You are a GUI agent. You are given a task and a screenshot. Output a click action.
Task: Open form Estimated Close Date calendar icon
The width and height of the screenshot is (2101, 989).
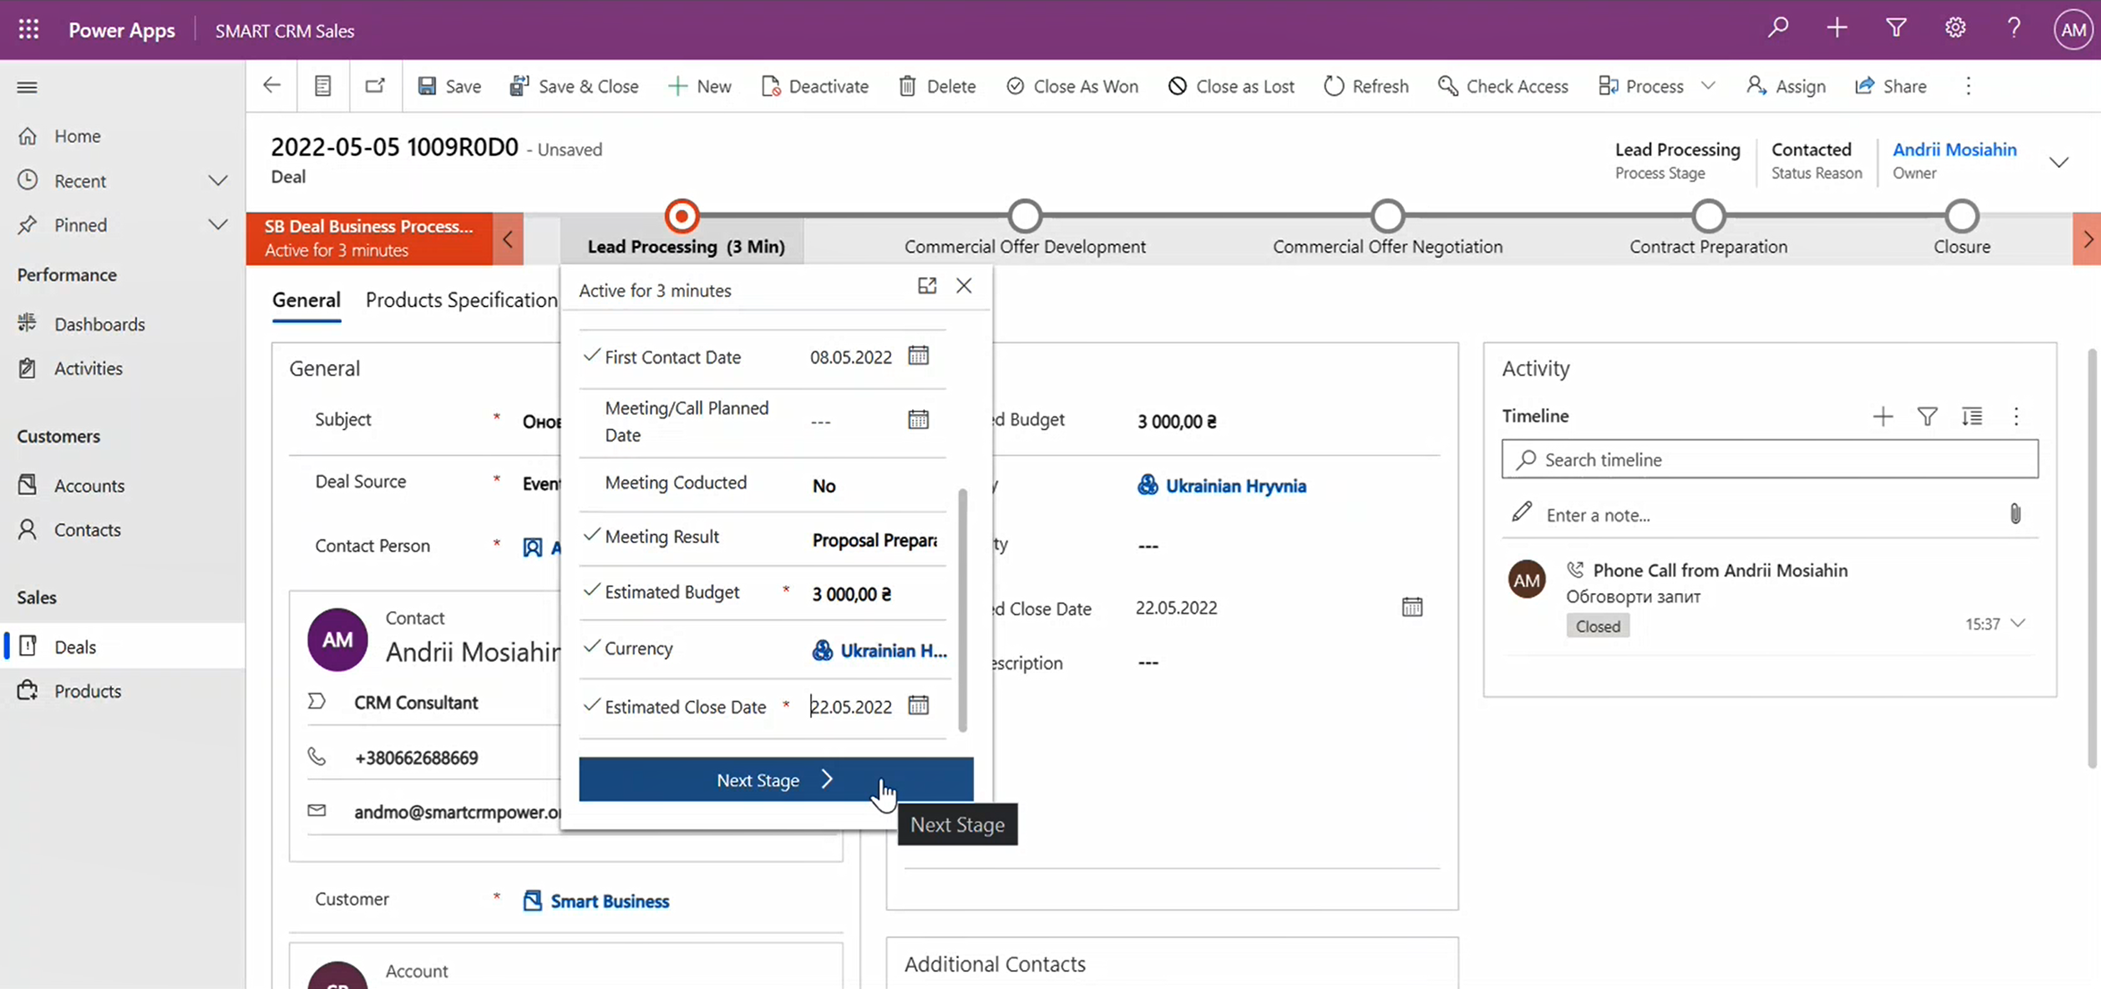(1412, 607)
